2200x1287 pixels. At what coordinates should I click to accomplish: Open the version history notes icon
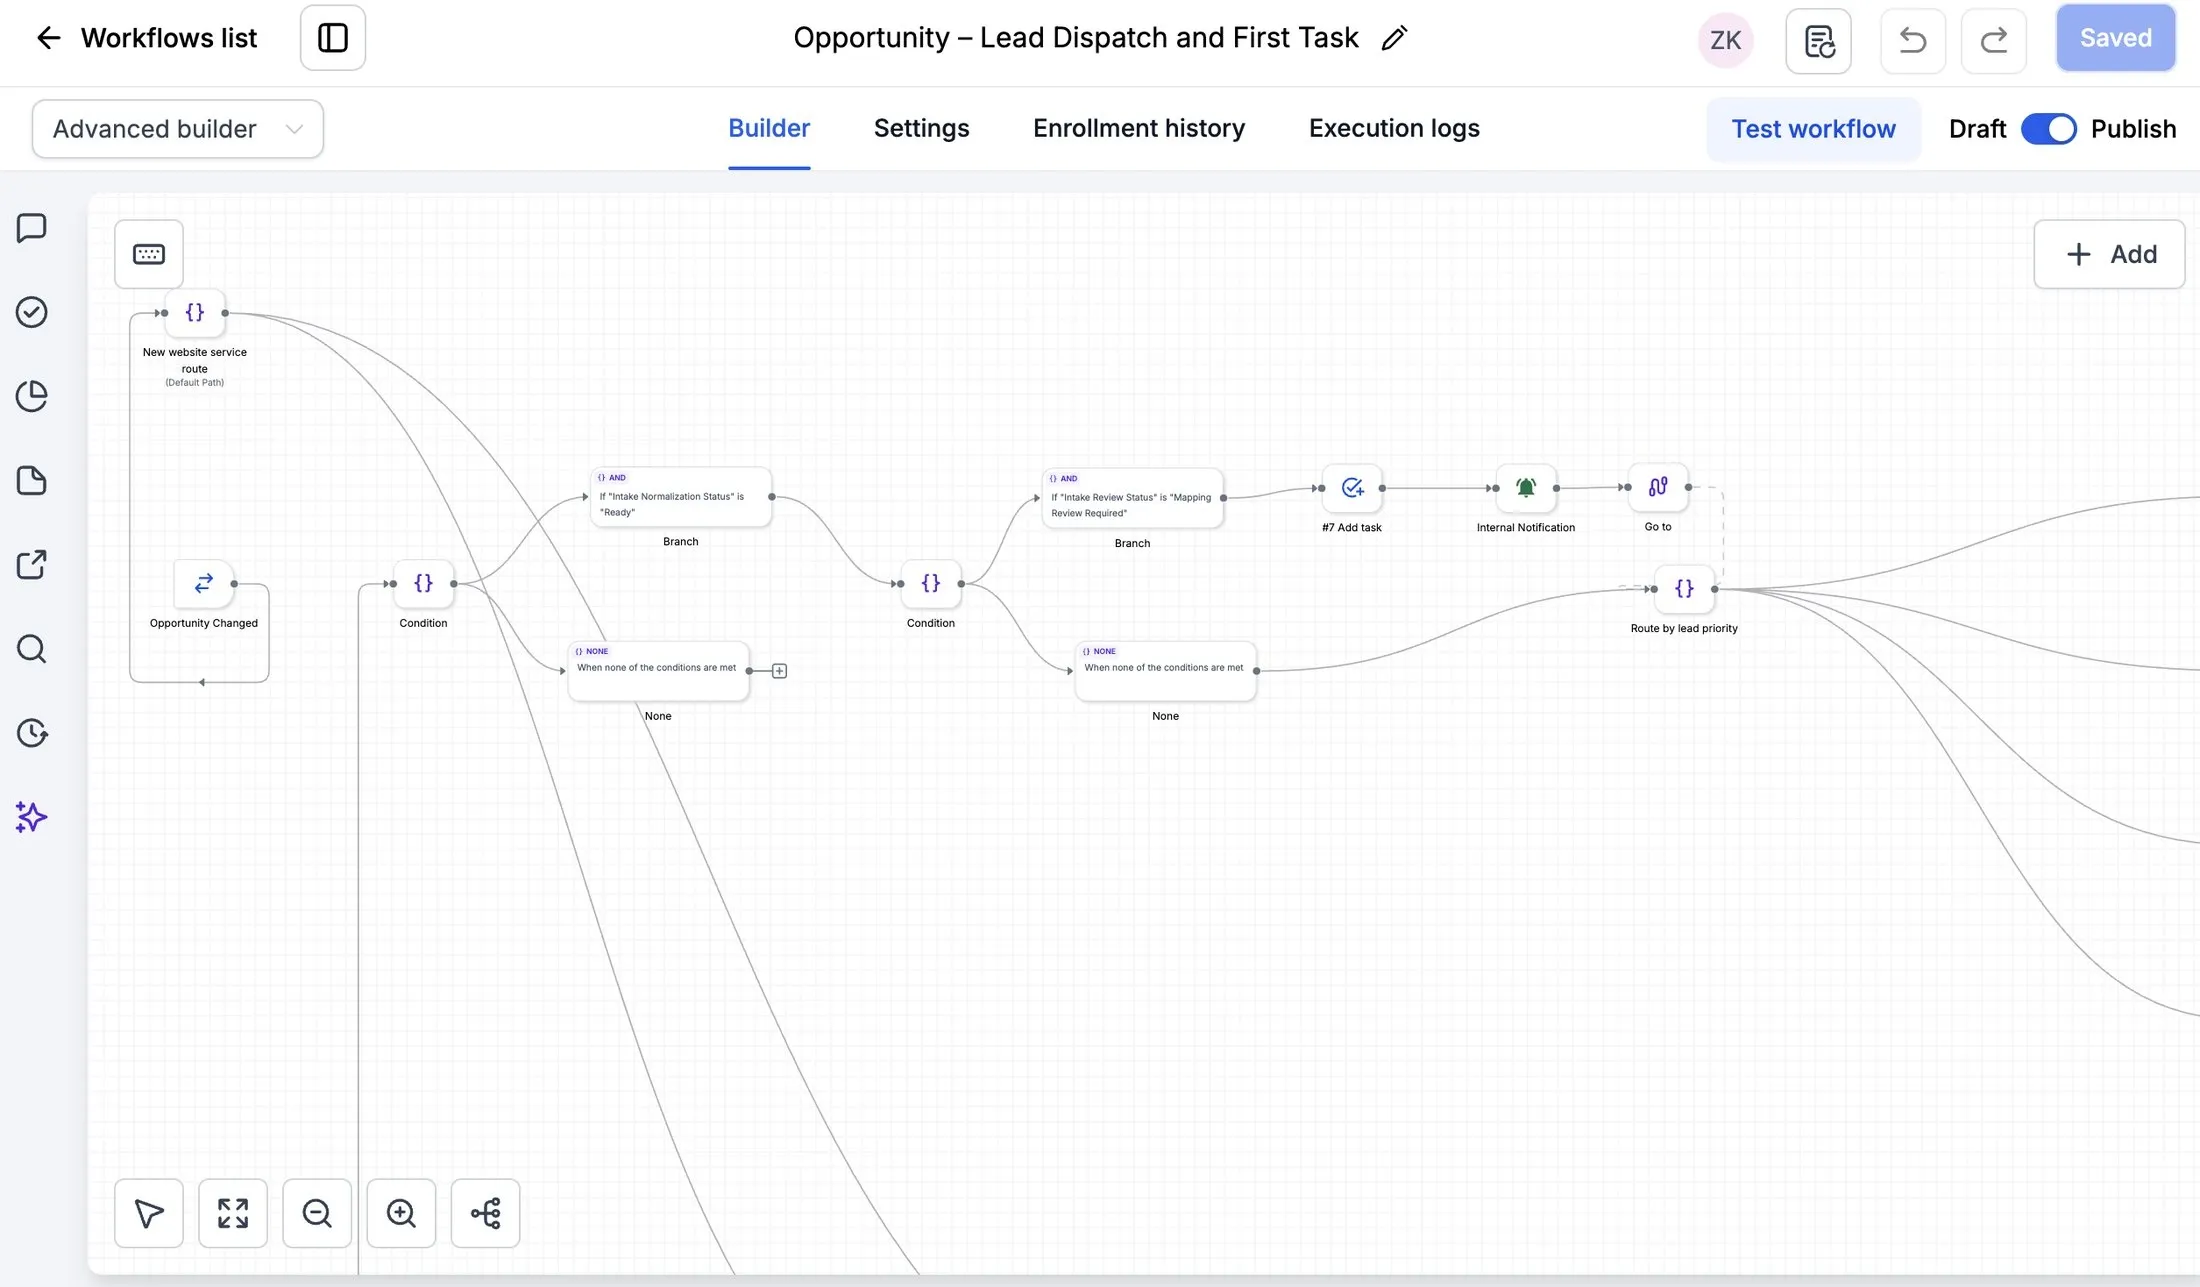1818,41
